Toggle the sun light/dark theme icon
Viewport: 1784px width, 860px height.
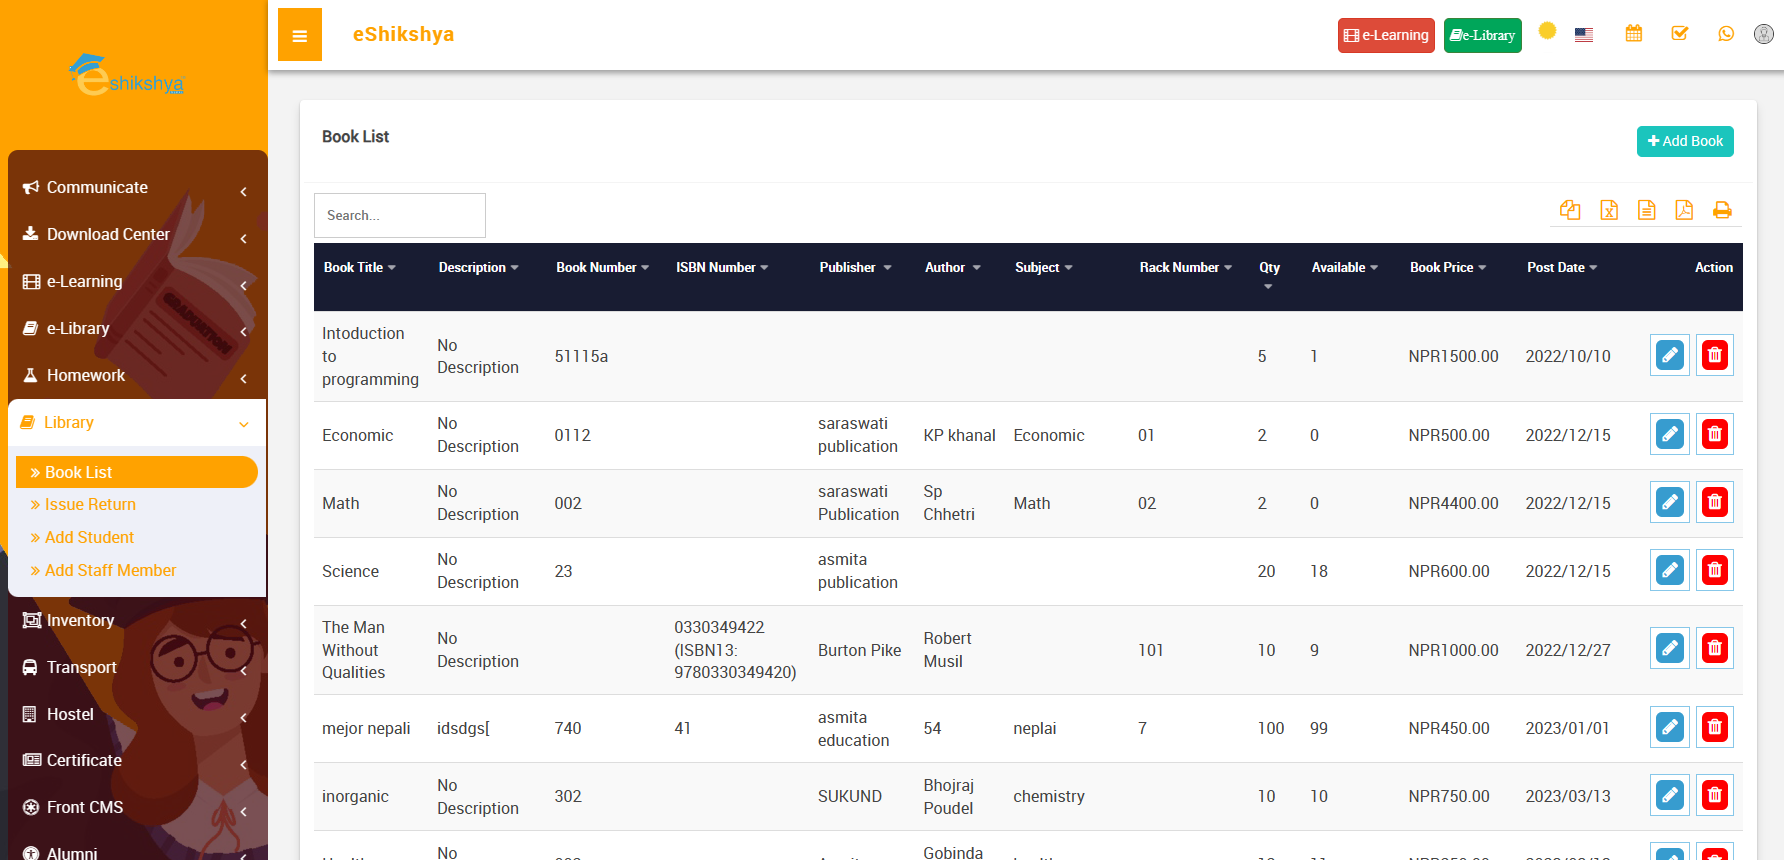coord(1547,31)
